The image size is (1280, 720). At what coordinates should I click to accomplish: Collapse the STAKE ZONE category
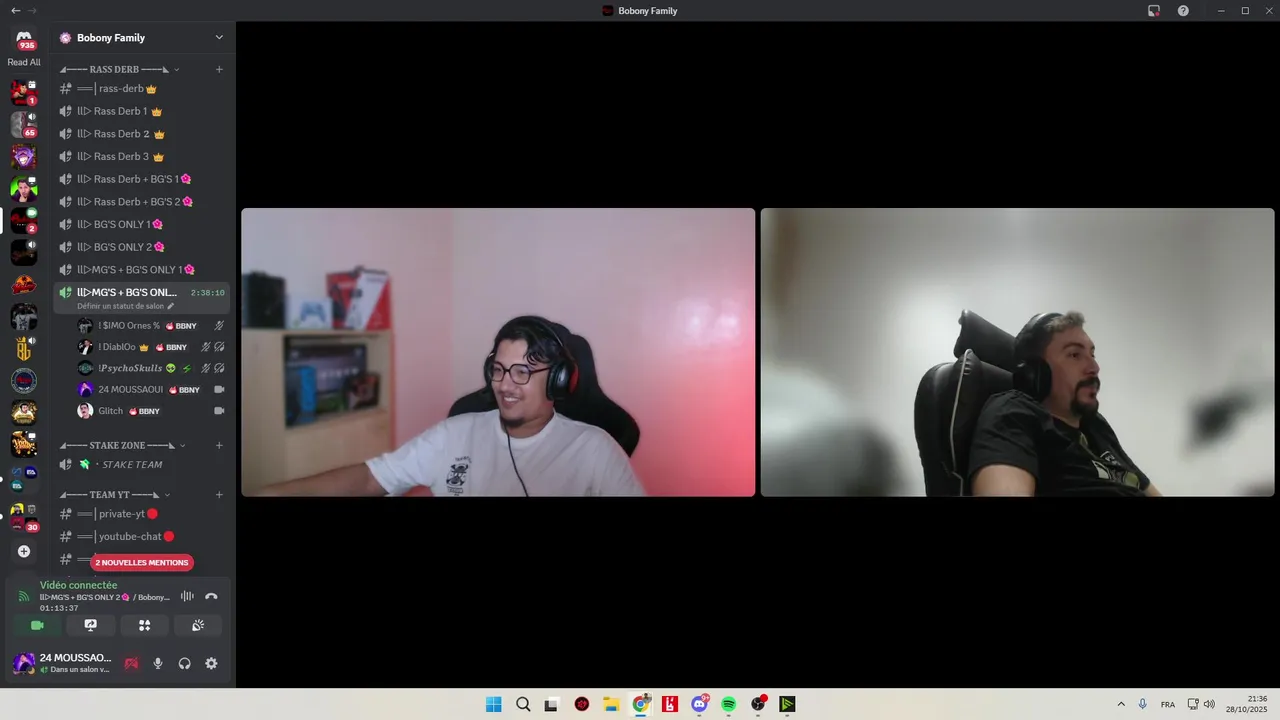click(123, 445)
